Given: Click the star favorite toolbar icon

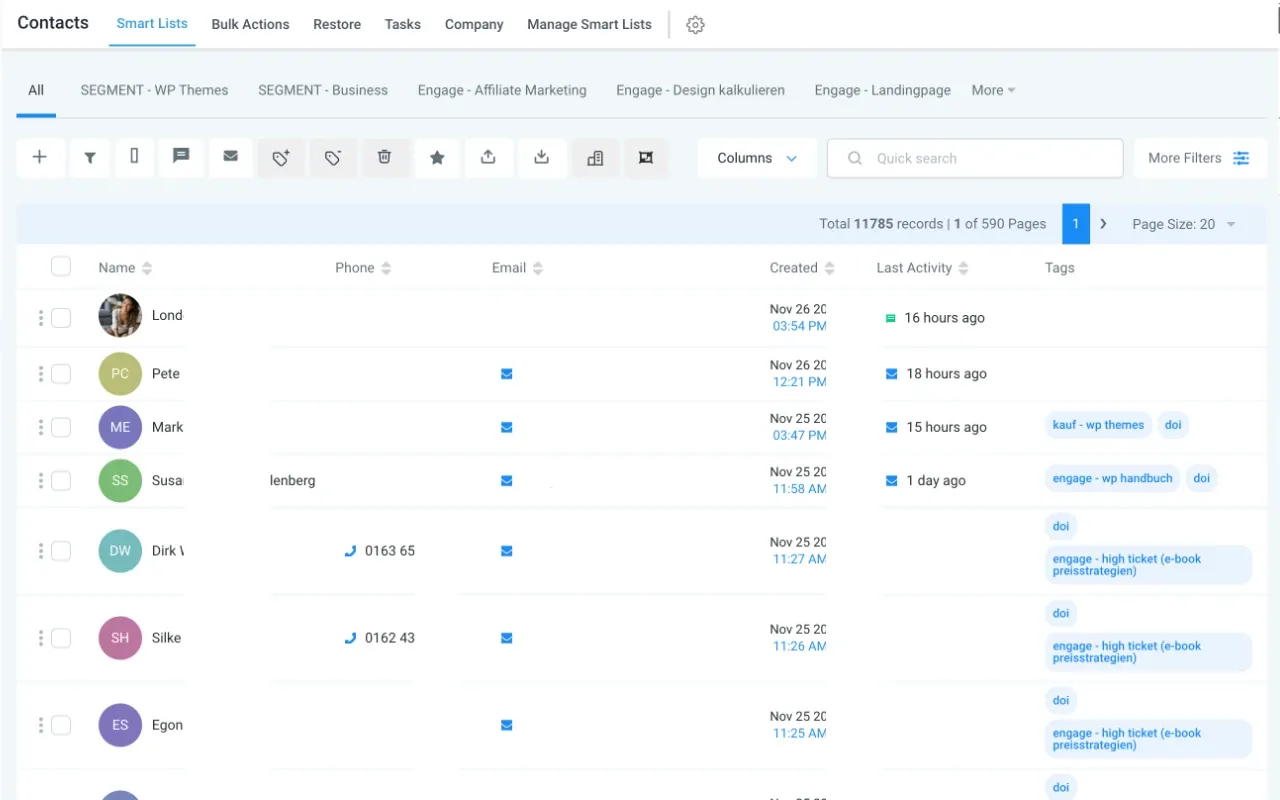Looking at the screenshot, I should click(x=437, y=157).
